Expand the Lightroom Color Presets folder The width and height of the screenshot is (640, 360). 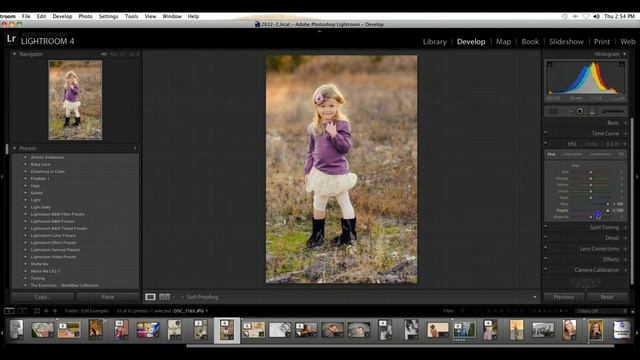pyautogui.click(x=25, y=236)
